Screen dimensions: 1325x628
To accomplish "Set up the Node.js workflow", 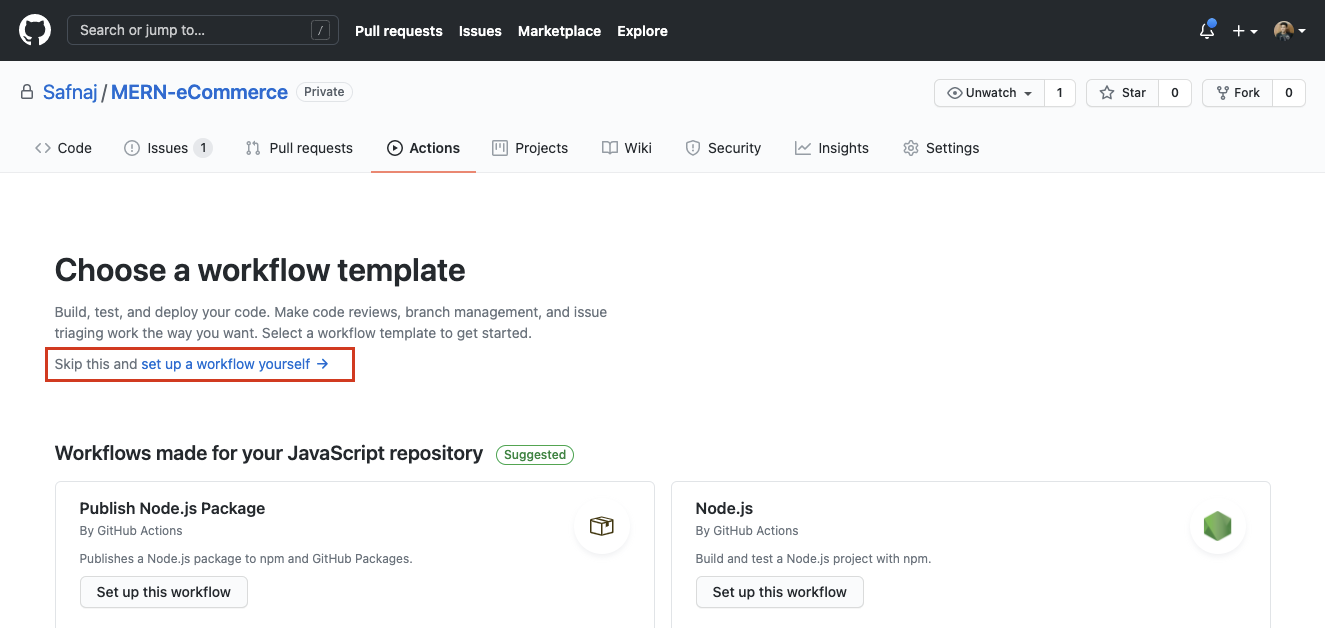I will (x=780, y=592).
